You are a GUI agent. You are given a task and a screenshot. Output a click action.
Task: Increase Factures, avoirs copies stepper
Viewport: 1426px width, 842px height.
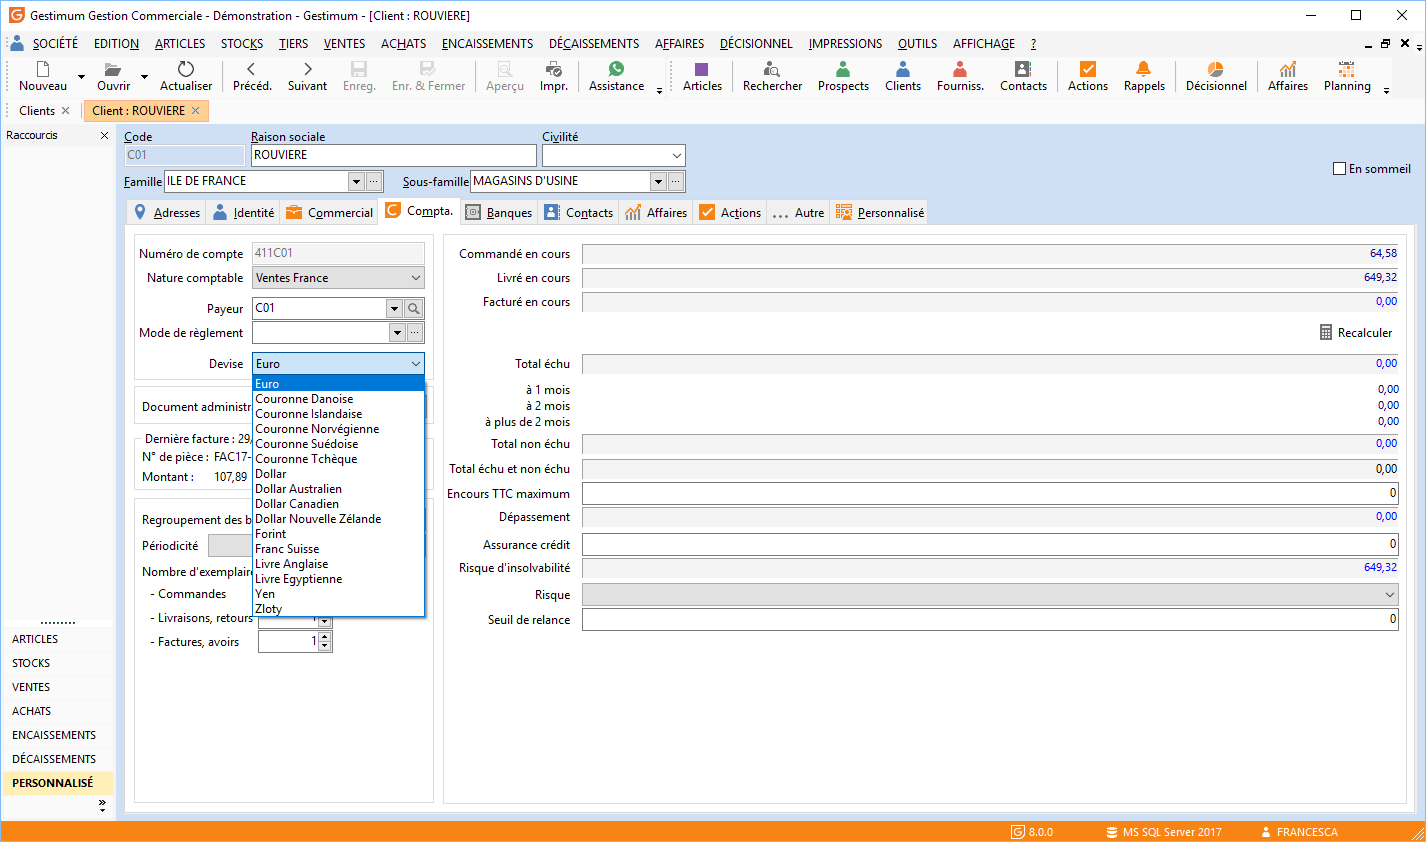click(x=325, y=637)
